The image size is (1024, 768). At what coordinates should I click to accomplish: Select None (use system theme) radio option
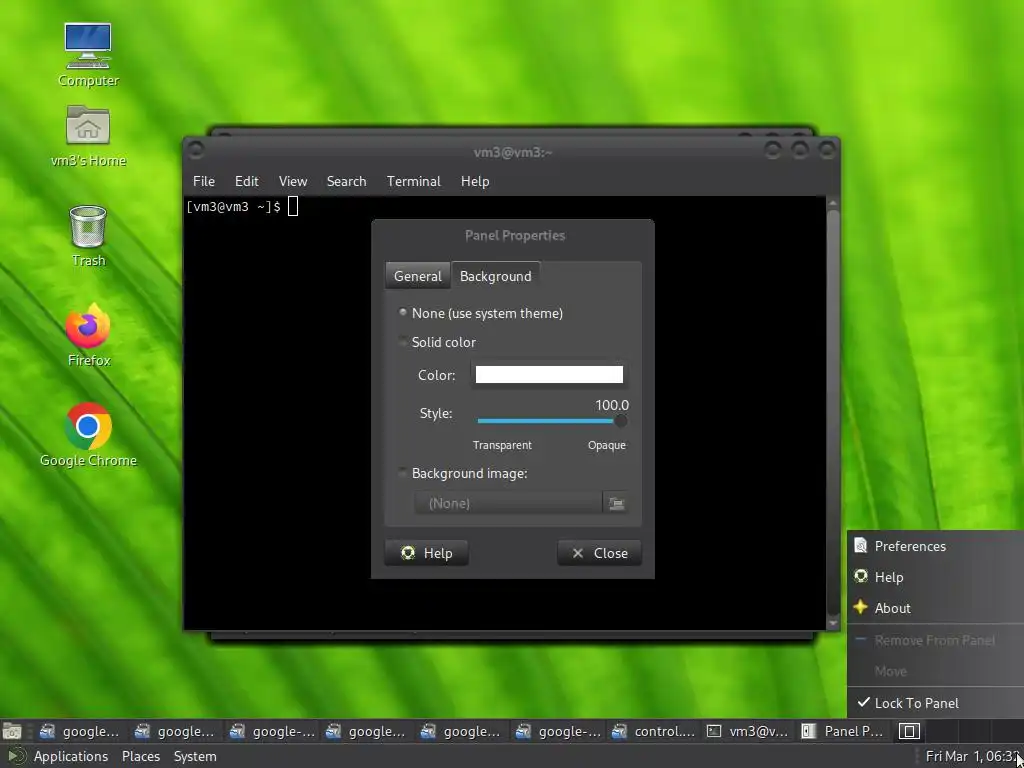click(x=481, y=313)
